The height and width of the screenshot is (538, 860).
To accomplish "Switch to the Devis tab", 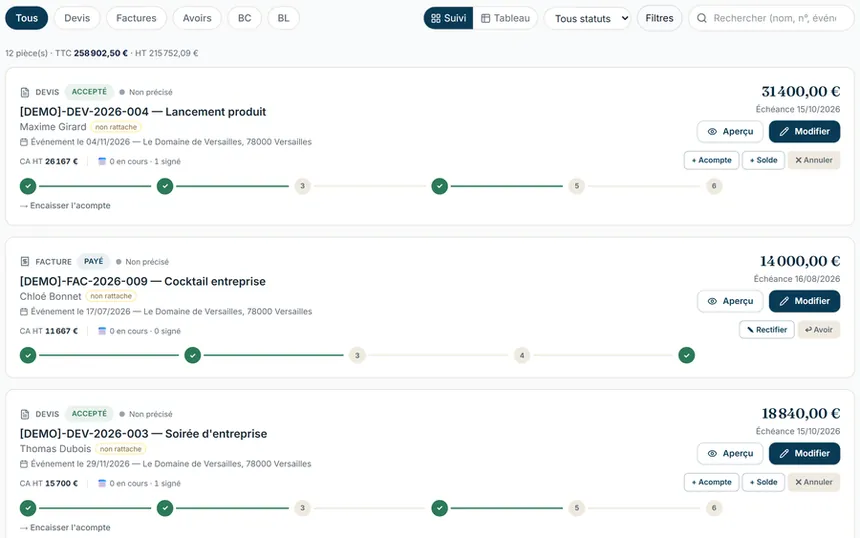I will (x=77, y=18).
